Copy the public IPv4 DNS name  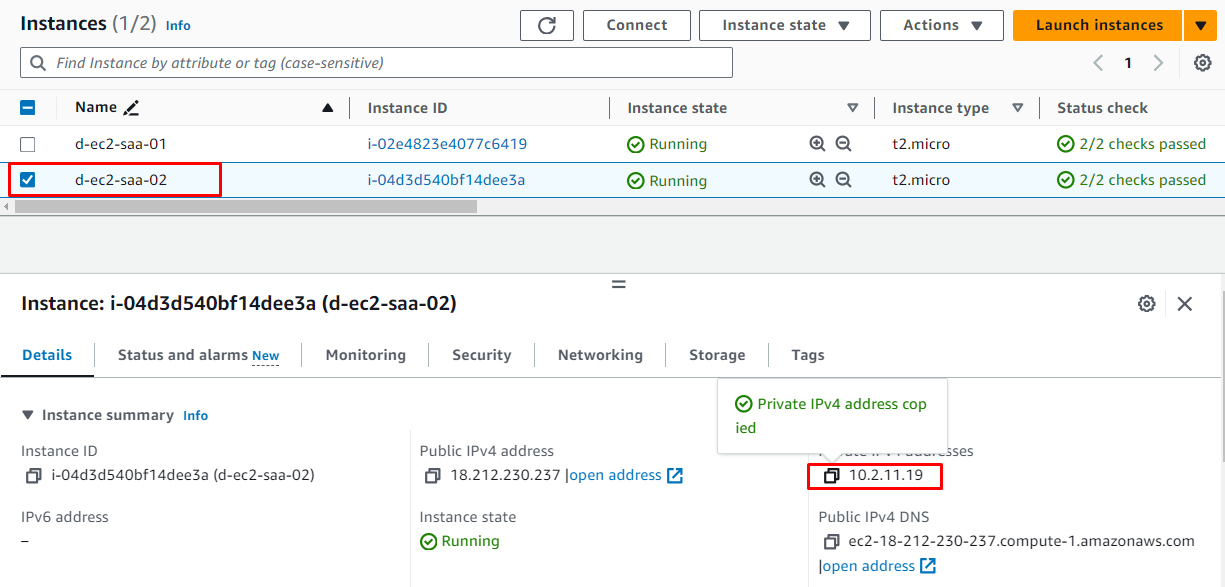click(831, 542)
